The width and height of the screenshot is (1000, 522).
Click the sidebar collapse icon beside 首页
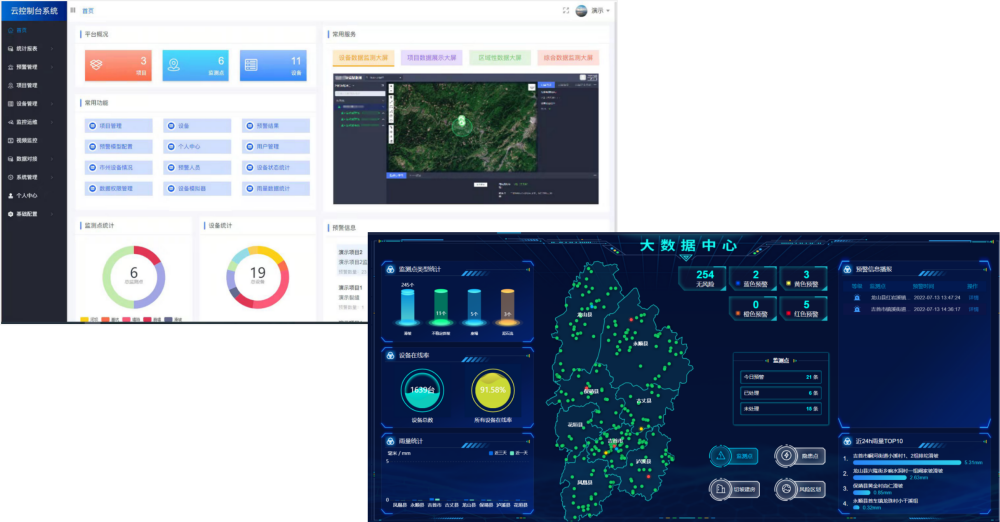coord(72,11)
